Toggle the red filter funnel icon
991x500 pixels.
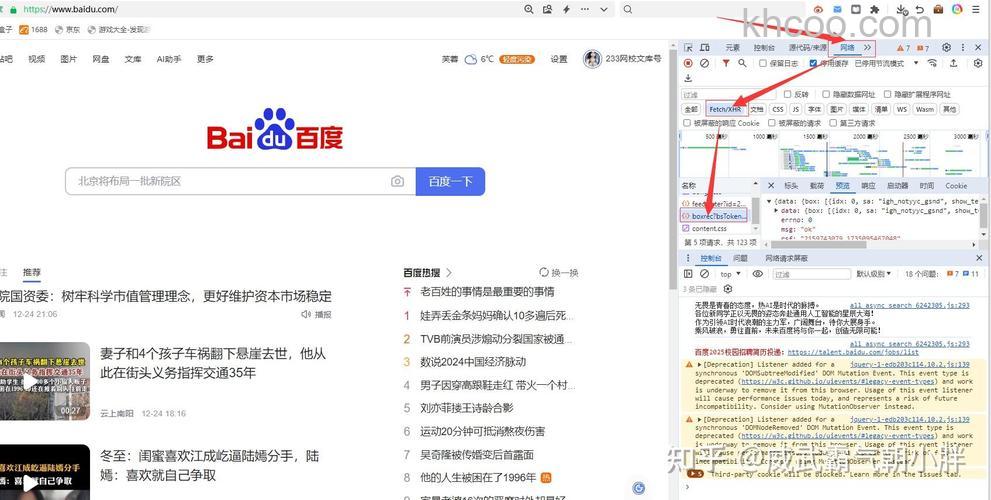(726, 63)
